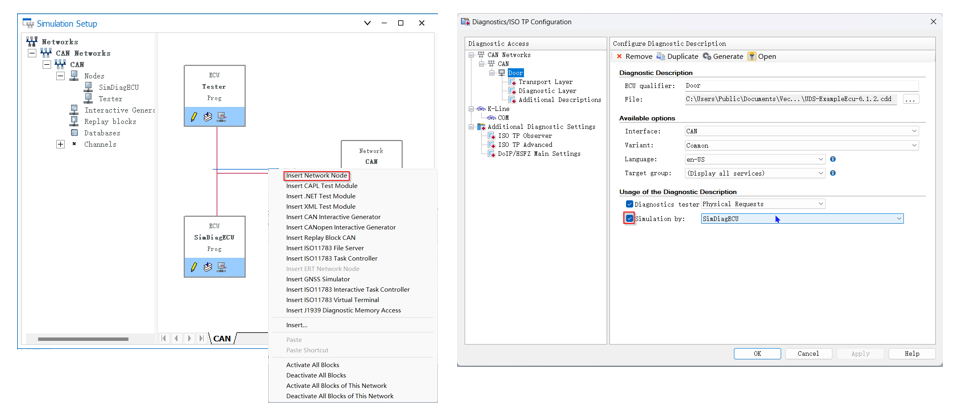Open the Simulation by SimDiagECU dropdown
The width and height of the screenshot is (959, 418).
(802, 218)
